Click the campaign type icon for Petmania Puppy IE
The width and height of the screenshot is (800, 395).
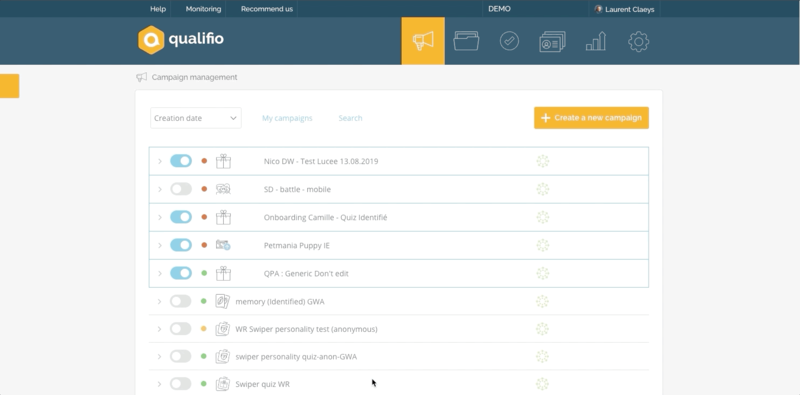(223, 245)
